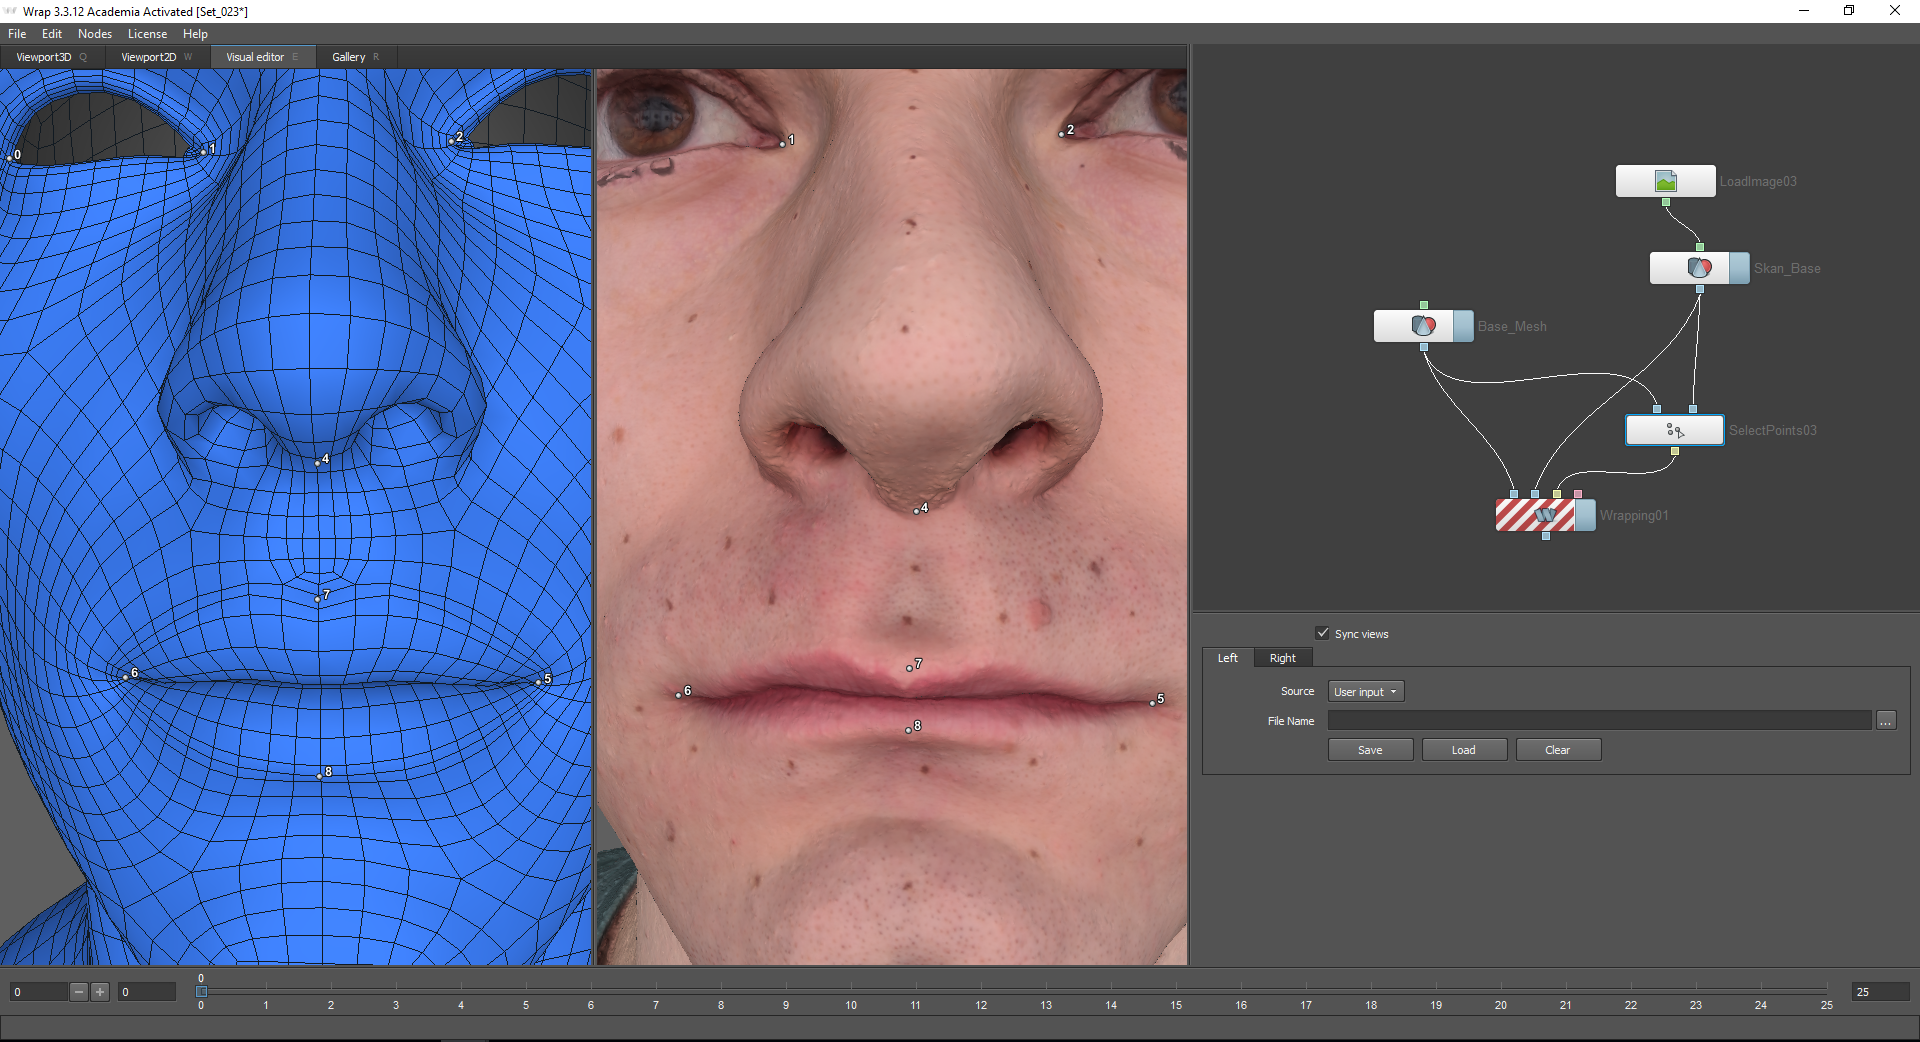1920x1042 pixels.
Task: Click Wrapping01 pink input port
Action: pos(1578,494)
